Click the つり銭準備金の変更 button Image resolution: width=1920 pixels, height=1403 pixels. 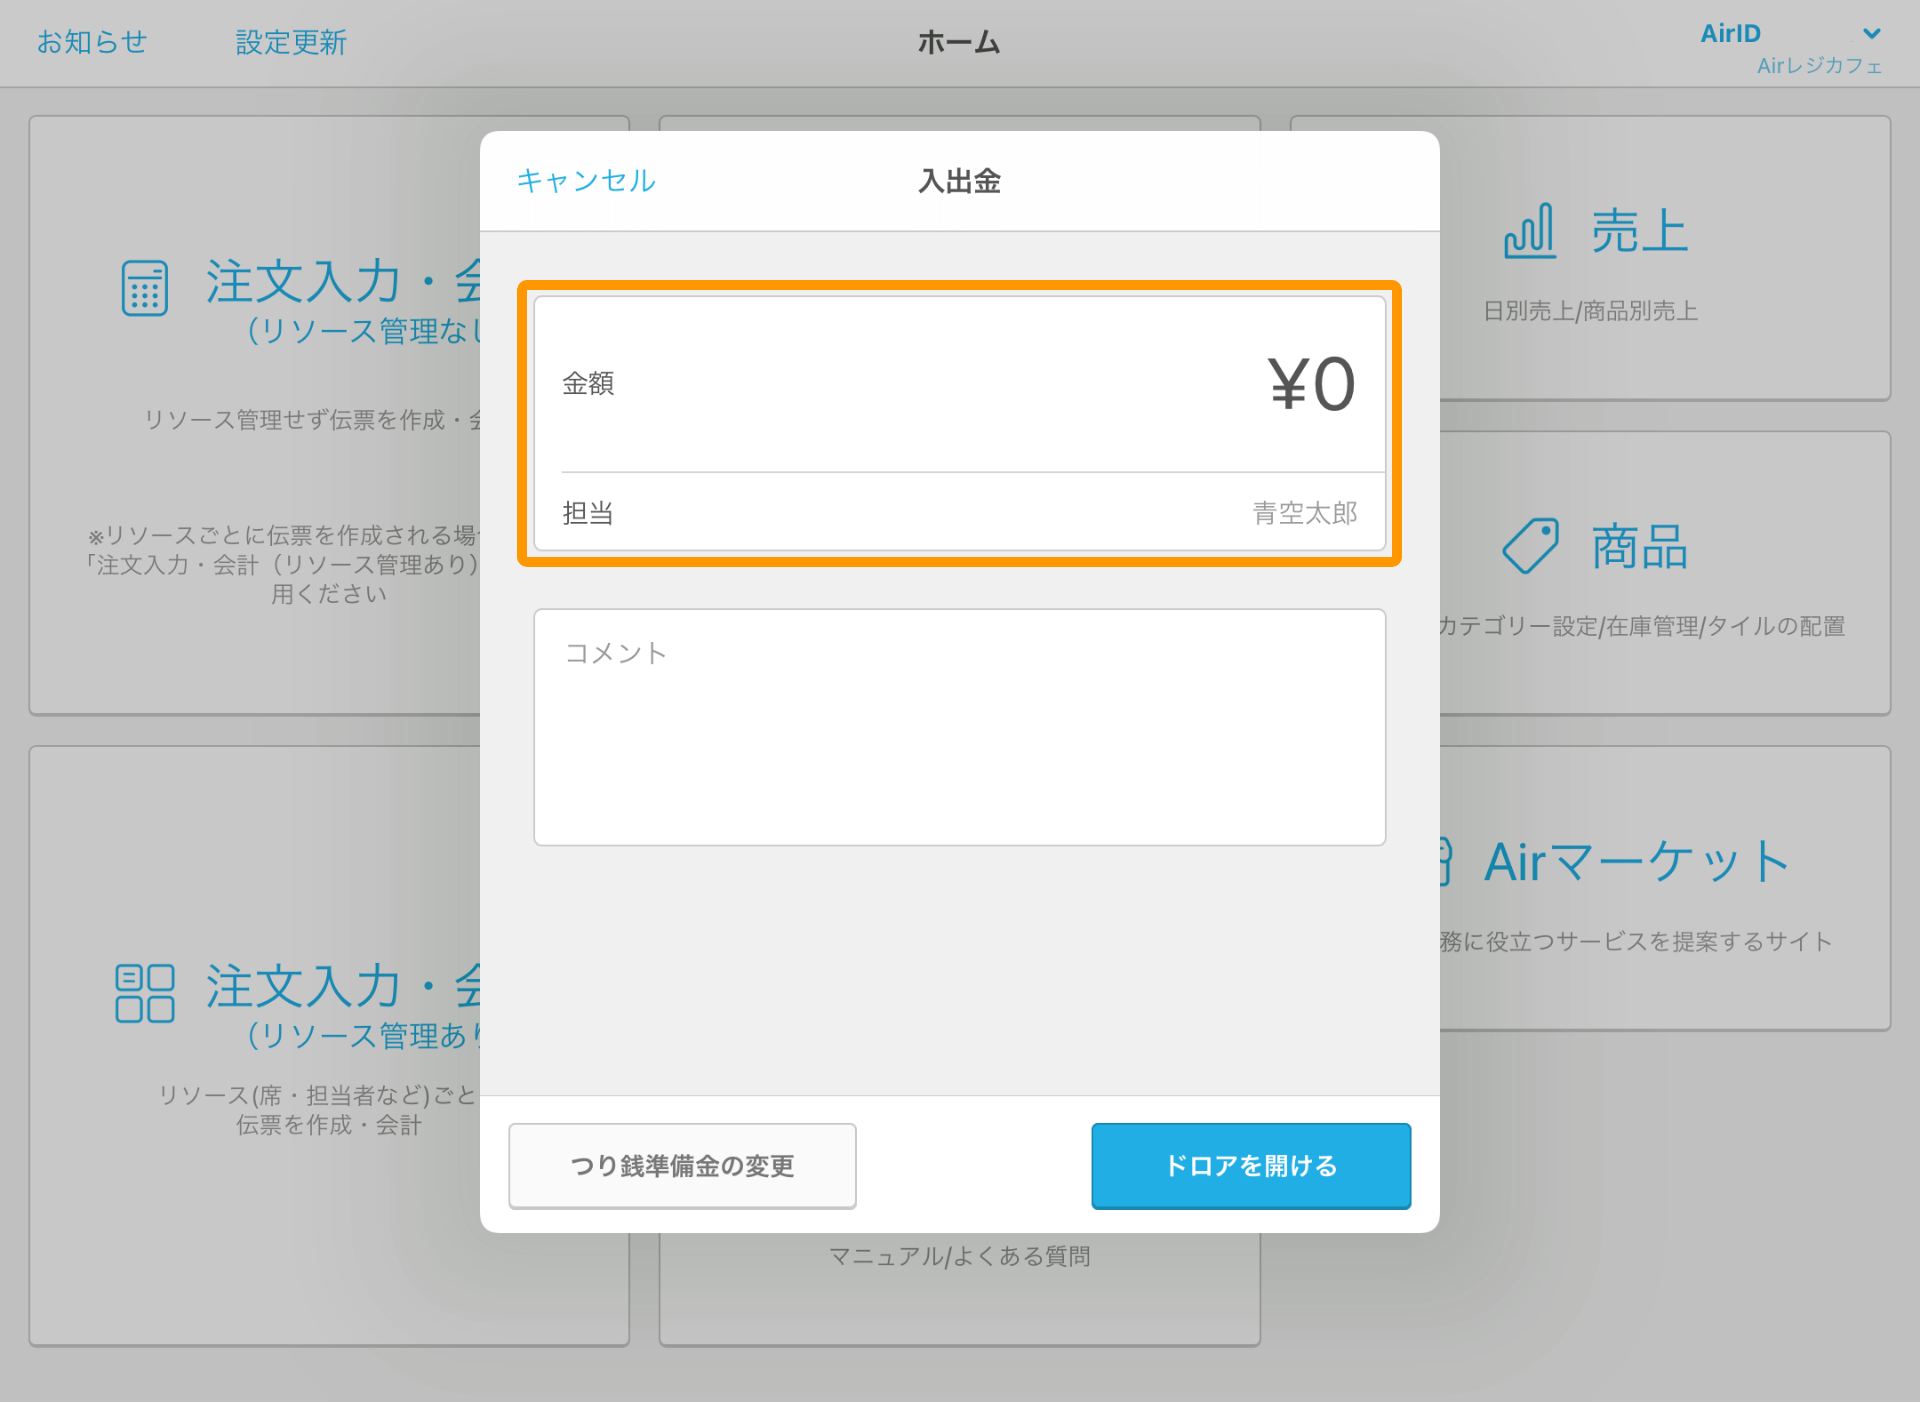[682, 1166]
